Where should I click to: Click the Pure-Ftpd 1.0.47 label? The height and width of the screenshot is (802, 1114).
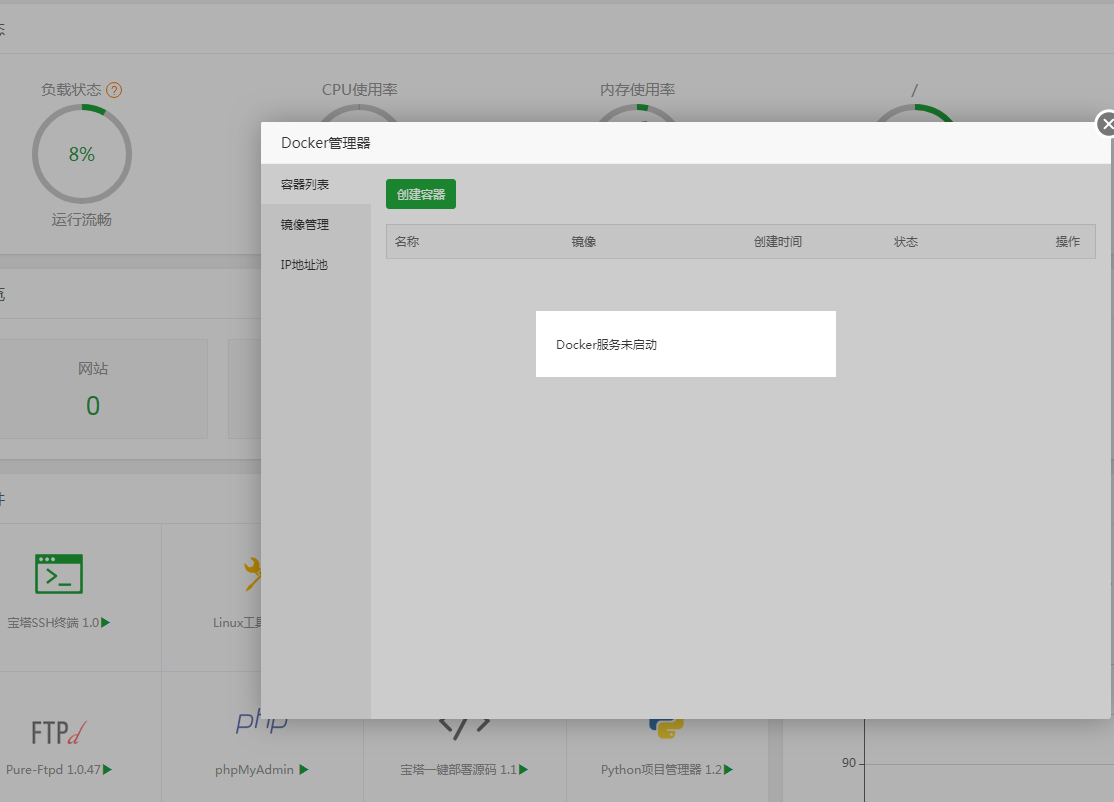[53, 769]
